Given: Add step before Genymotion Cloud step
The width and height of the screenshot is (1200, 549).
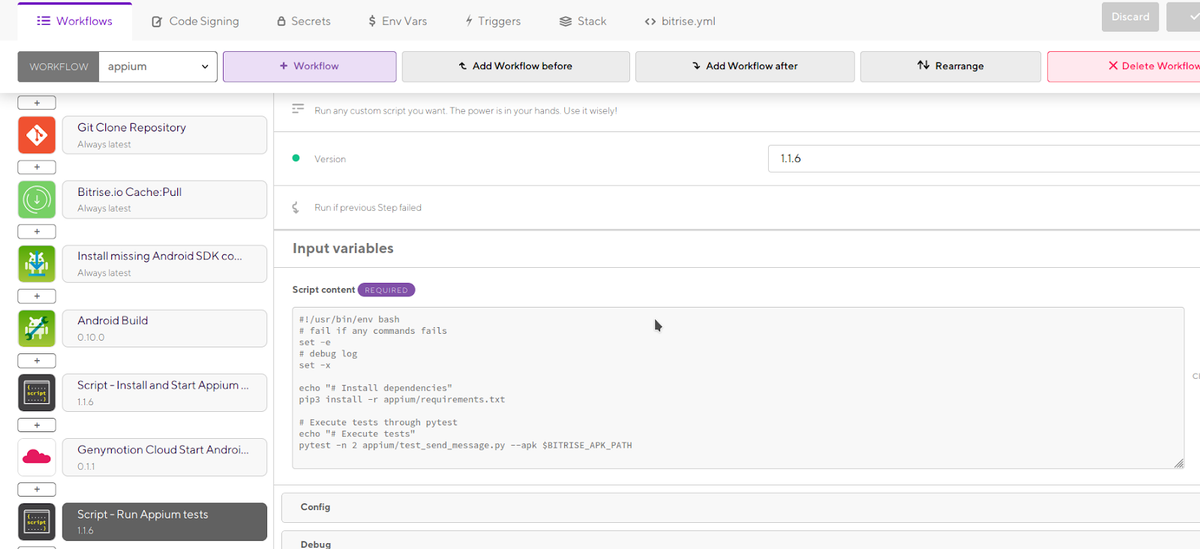Looking at the screenshot, I should (36, 425).
